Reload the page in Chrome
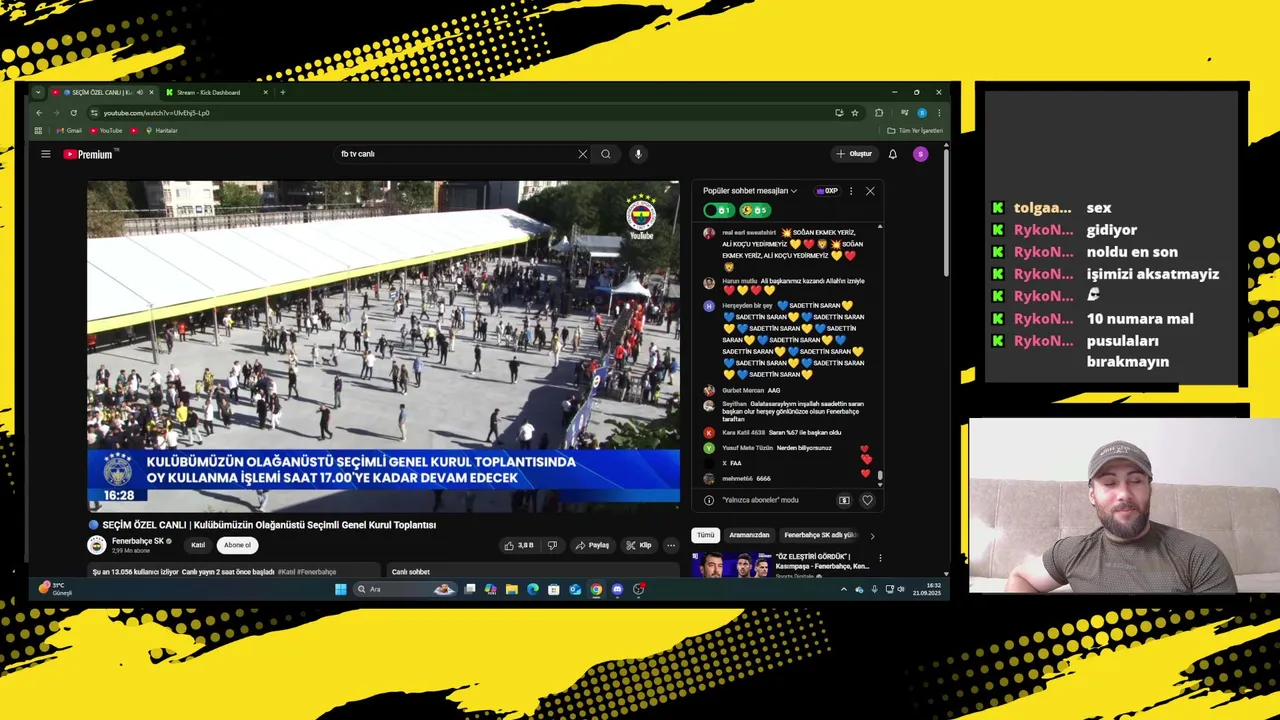The height and width of the screenshot is (720, 1280). (x=73, y=113)
